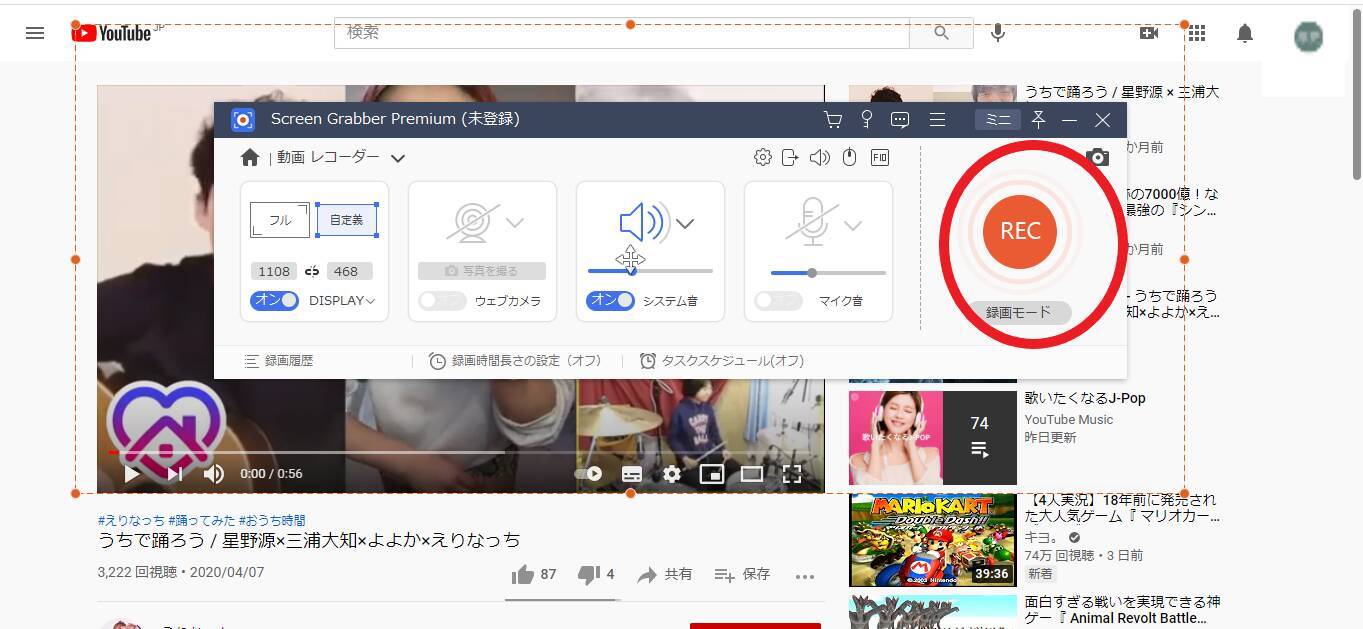This screenshot has width=1363, height=629.
Task: Open タスクスケジュール task schedule settings
Action: pos(722,361)
